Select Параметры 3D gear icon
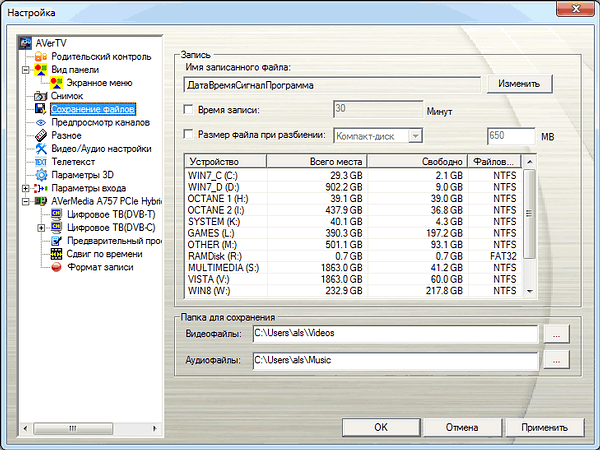The image size is (600, 450). 40,174
